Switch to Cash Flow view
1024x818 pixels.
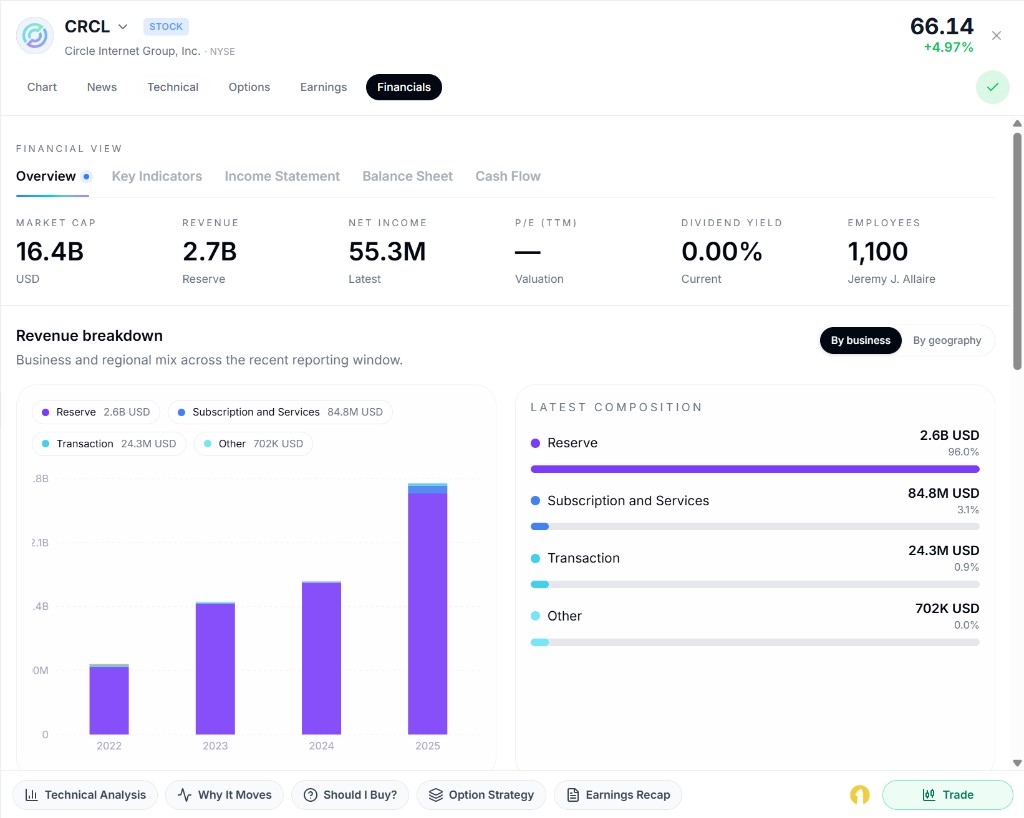point(508,176)
